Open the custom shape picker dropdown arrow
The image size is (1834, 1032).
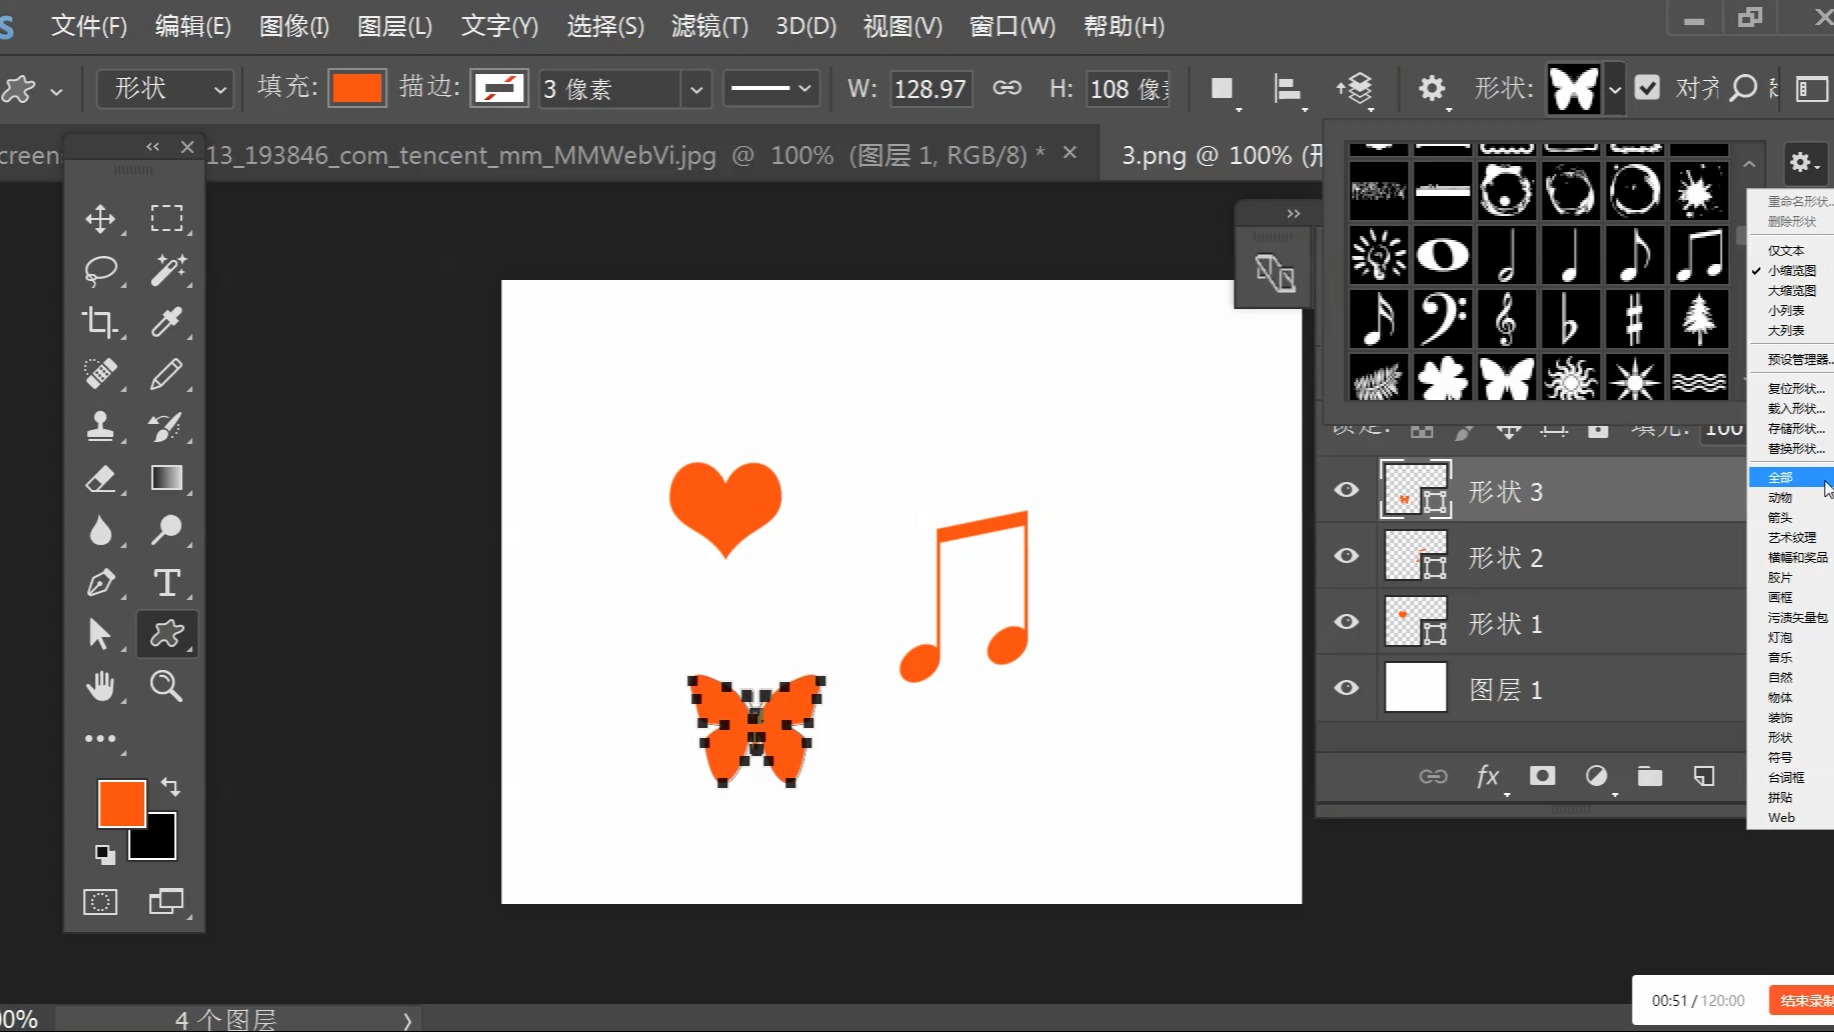(x=1613, y=89)
